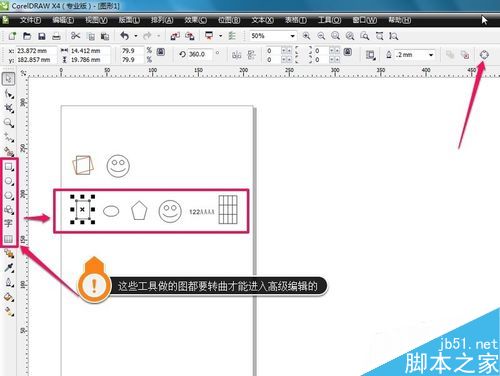This screenshot has width=500, height=376.
Task: Click the Open file icon
Action: [27, 36]
